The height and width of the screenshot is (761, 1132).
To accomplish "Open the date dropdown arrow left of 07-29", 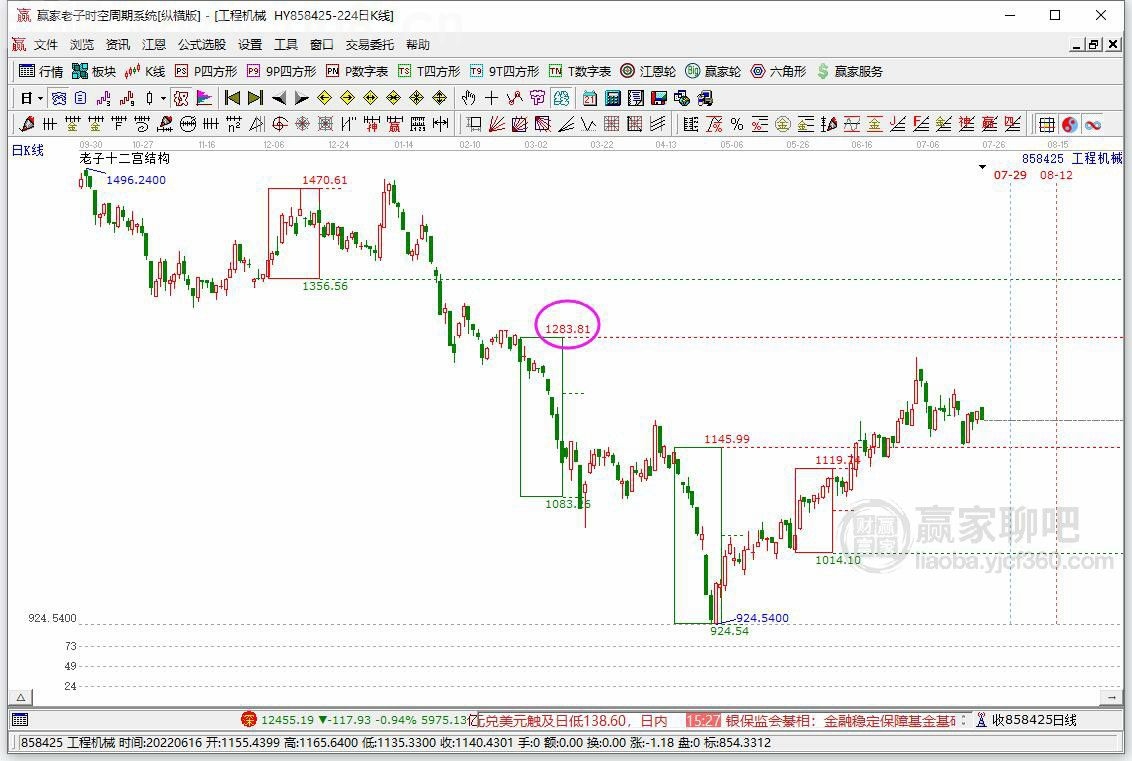I will coord(982,168).
